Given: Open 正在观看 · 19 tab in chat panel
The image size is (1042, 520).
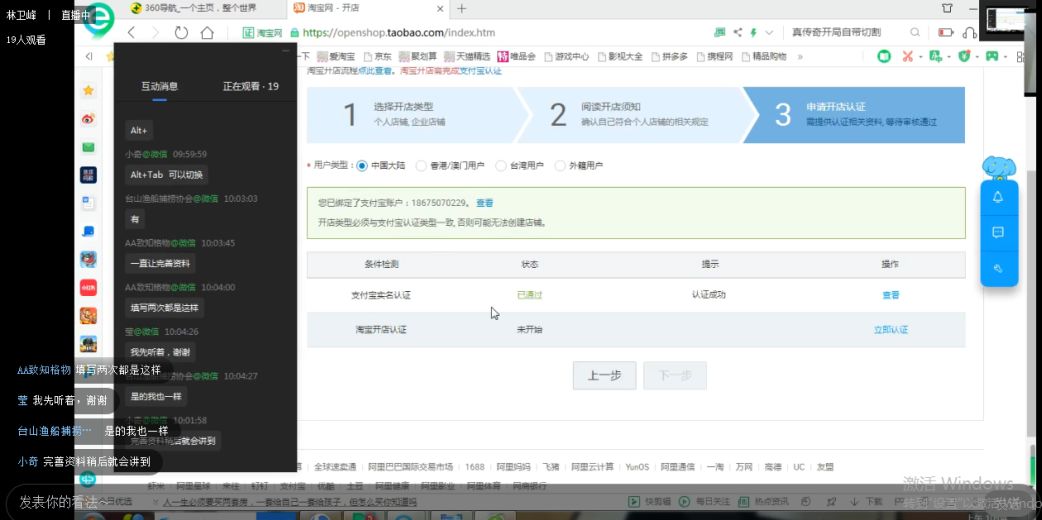Looking at the screenshot, I should (x=251, y=86).
